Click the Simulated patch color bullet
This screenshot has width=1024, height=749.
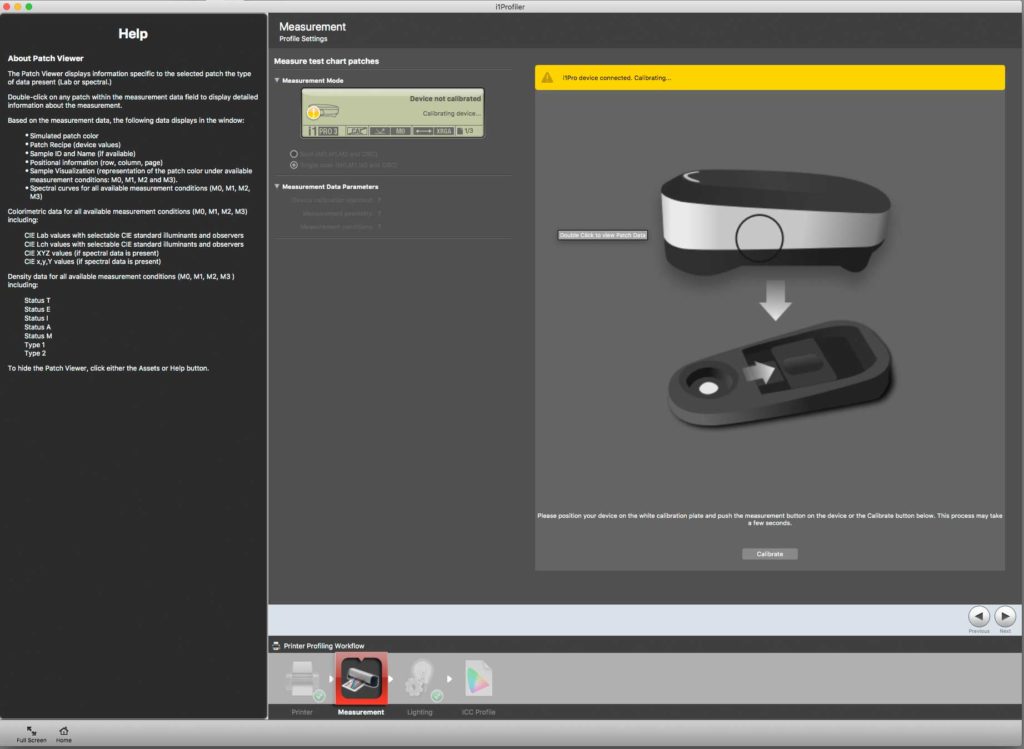pos(64,136)
